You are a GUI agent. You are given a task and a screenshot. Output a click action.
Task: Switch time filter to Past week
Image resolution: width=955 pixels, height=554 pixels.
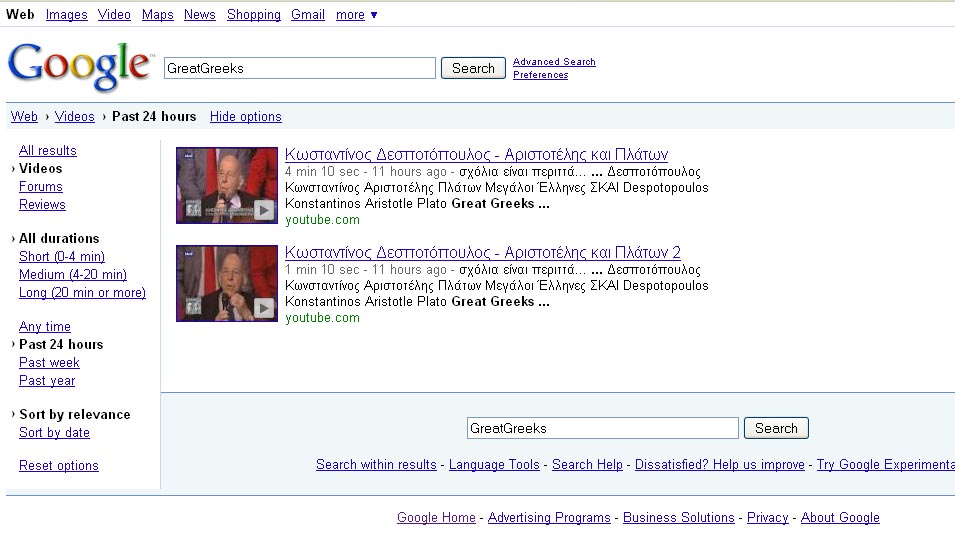point(49,363)
